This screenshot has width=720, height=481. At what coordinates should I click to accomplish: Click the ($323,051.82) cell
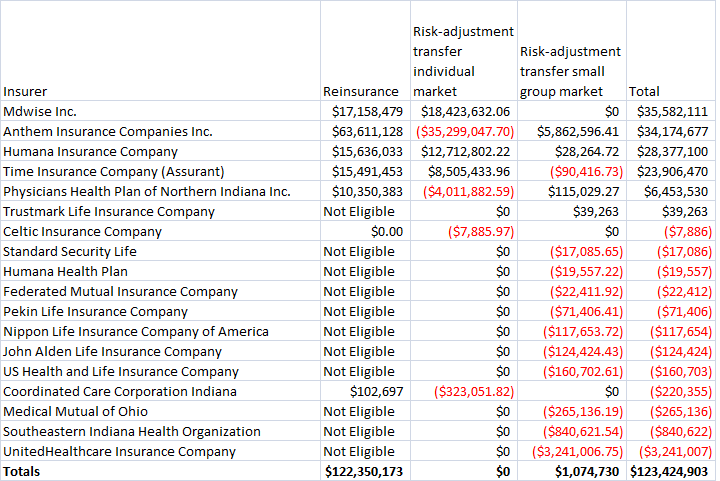click(464, 392)
